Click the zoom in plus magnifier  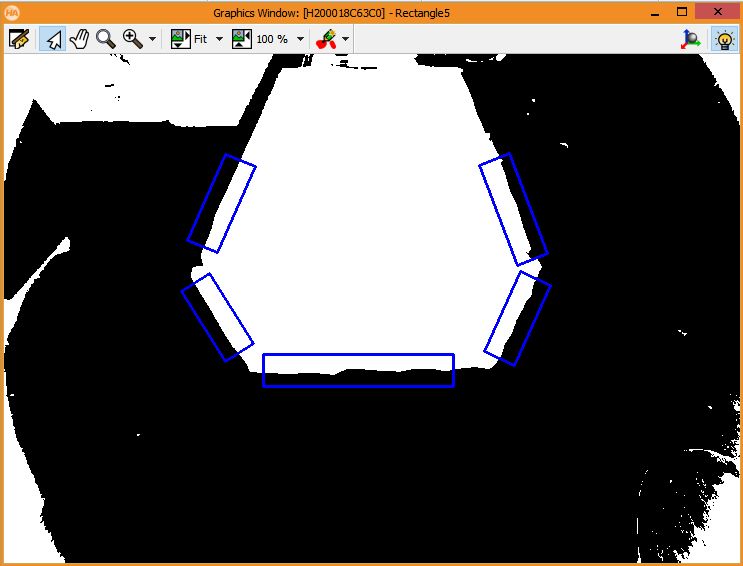[133, 39]
